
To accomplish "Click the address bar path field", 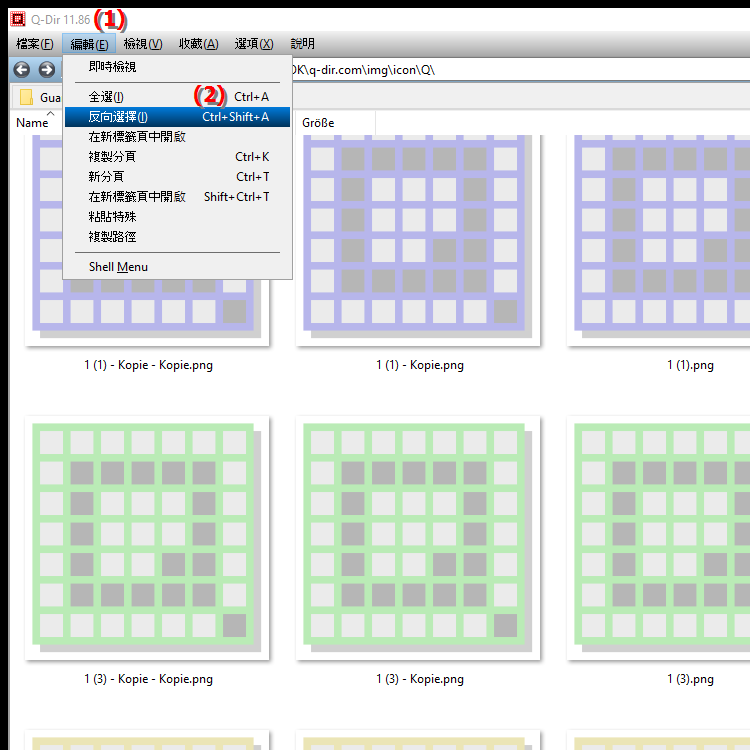I will tap(520, 70).
